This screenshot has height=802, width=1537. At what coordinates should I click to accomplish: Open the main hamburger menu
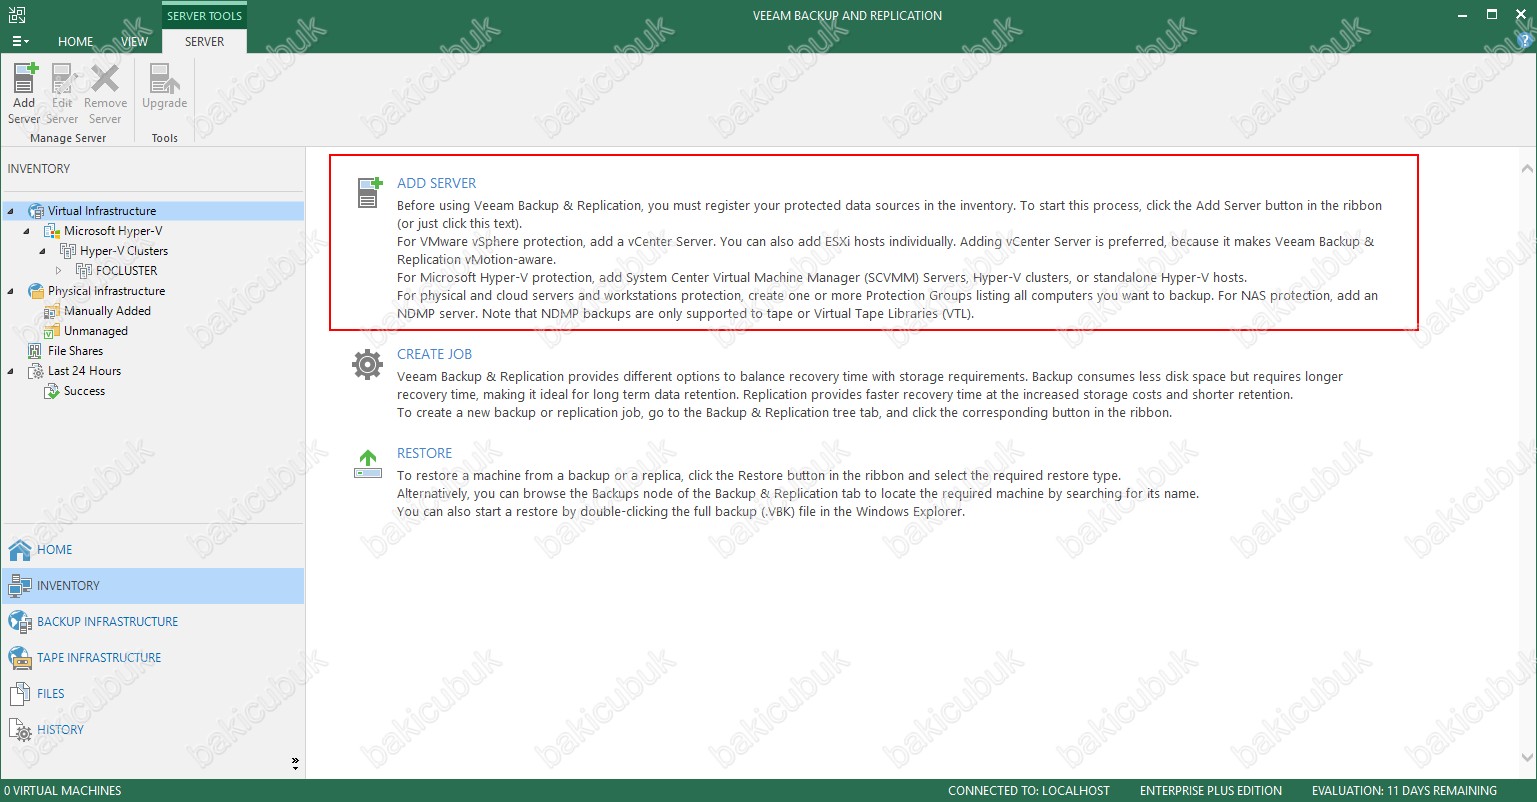(20, 41)
